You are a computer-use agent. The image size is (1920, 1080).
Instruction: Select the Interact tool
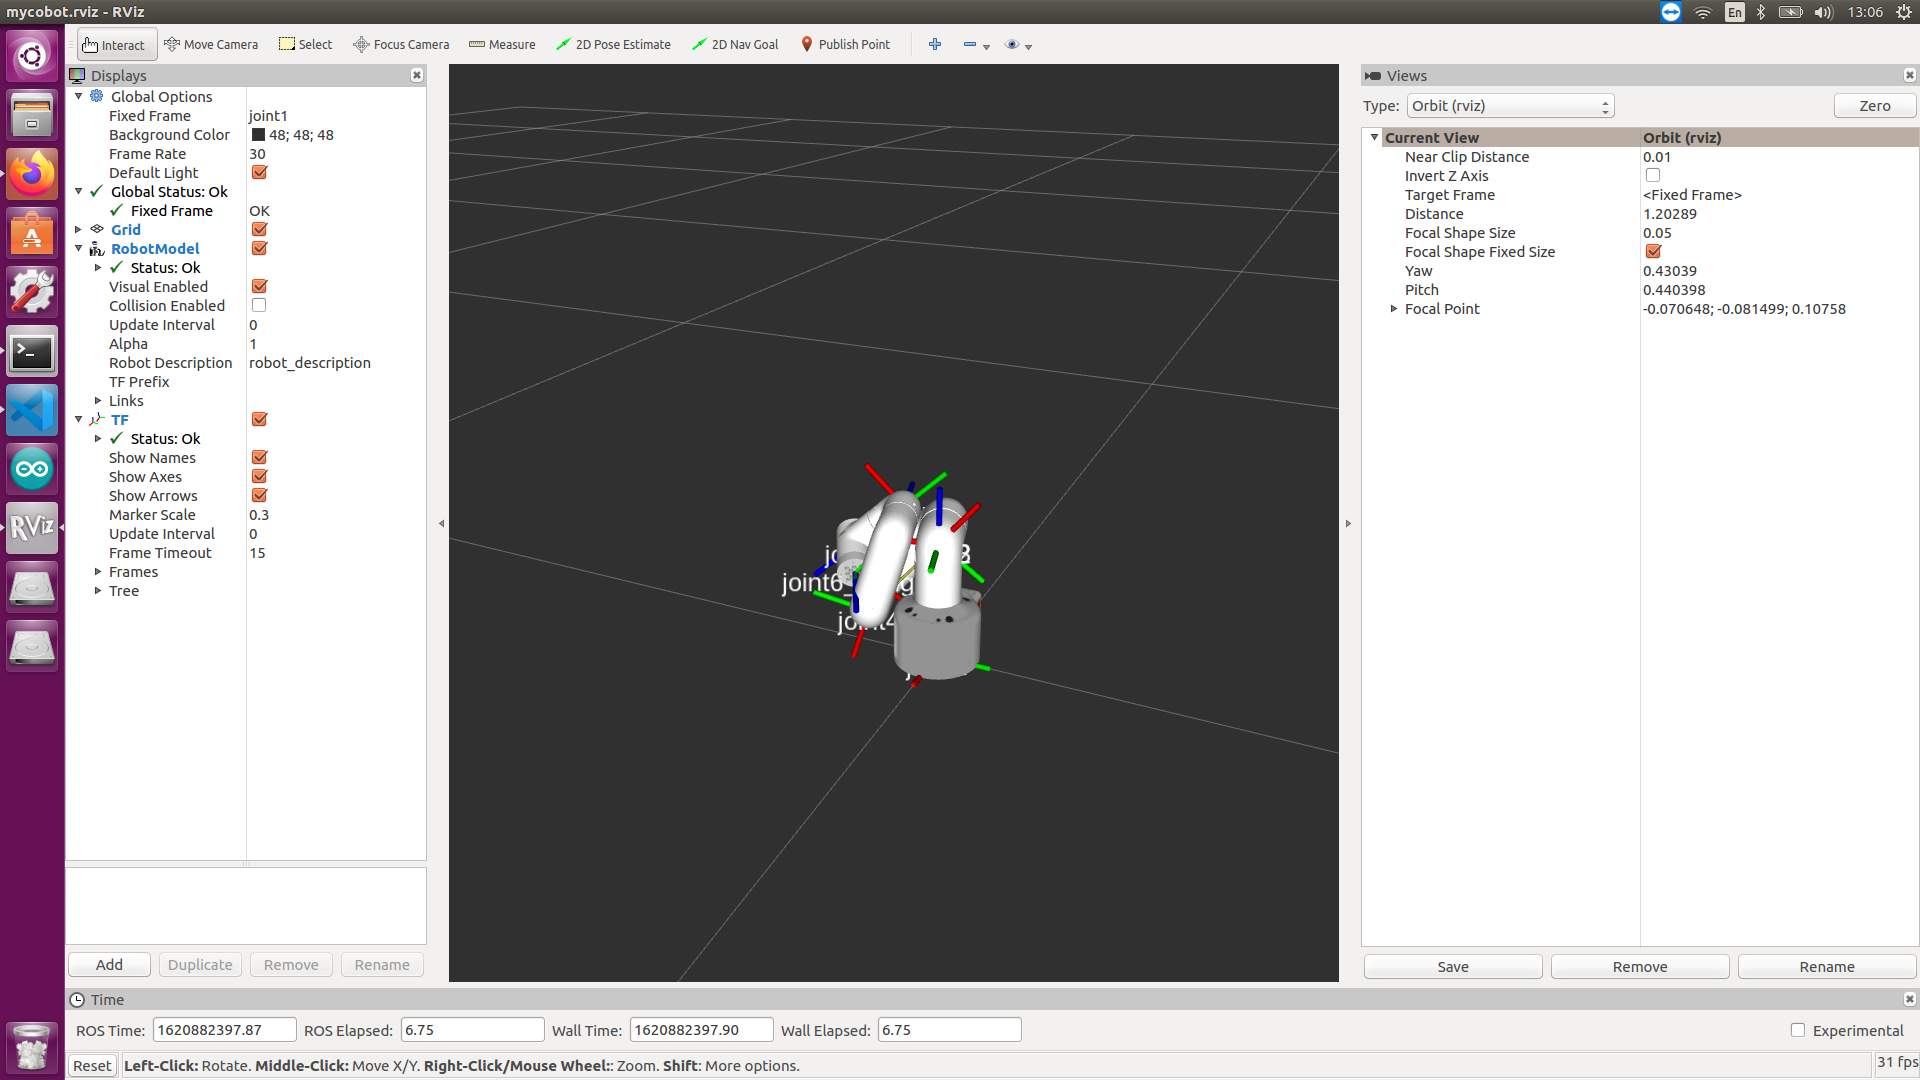pos(114,45)
